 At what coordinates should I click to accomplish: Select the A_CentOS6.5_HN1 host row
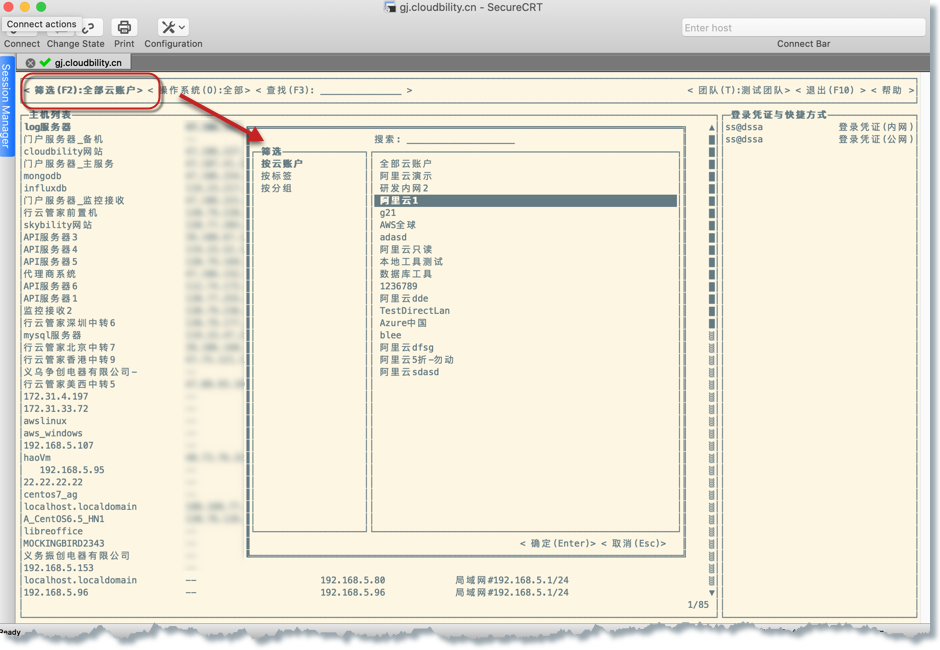[x=64, y=519]
